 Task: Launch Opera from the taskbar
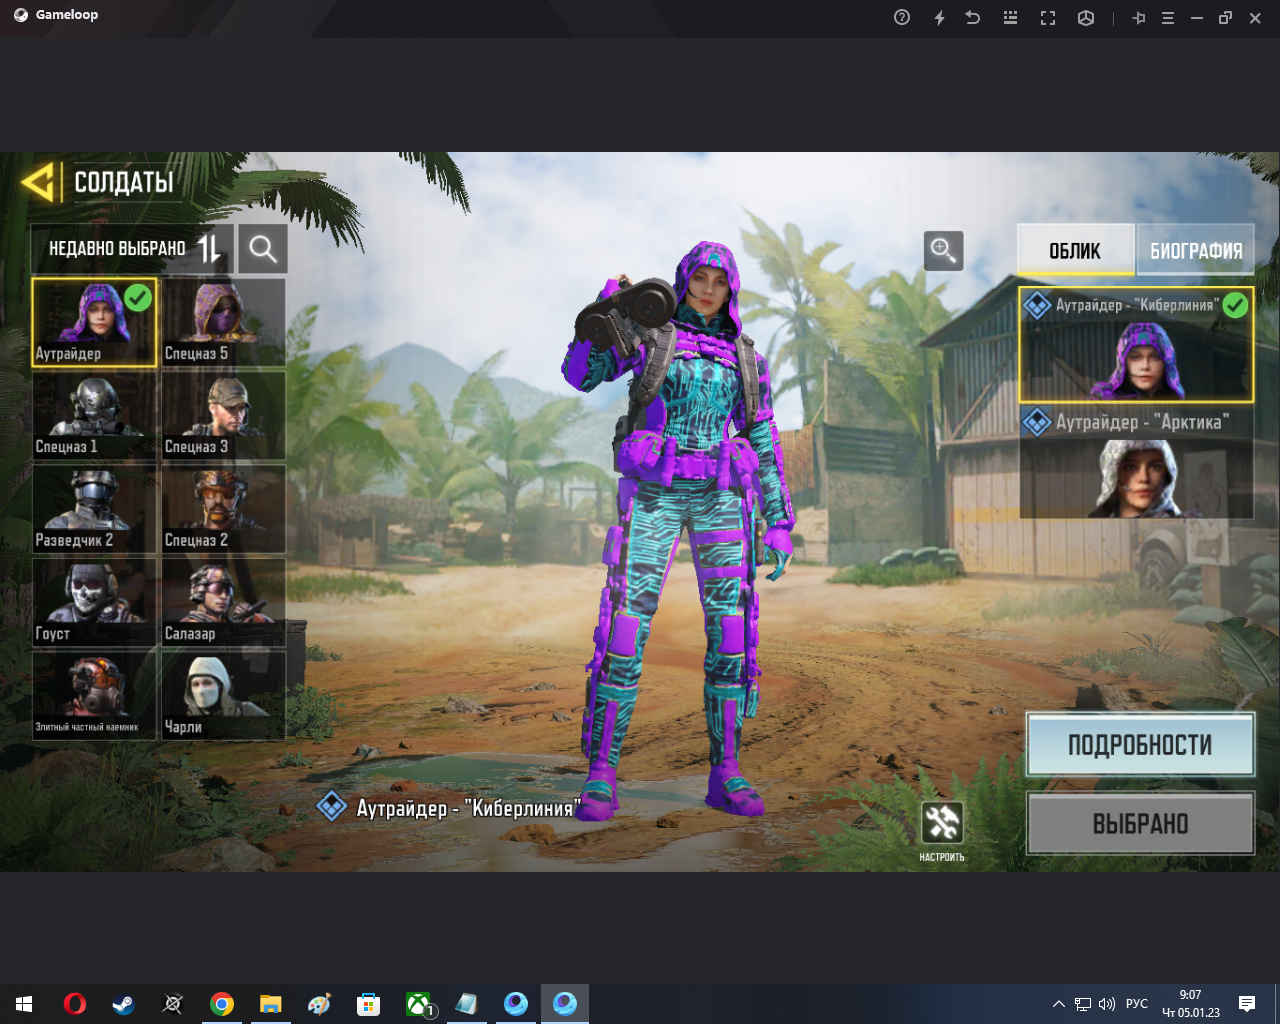click(x=75, y=1003)
